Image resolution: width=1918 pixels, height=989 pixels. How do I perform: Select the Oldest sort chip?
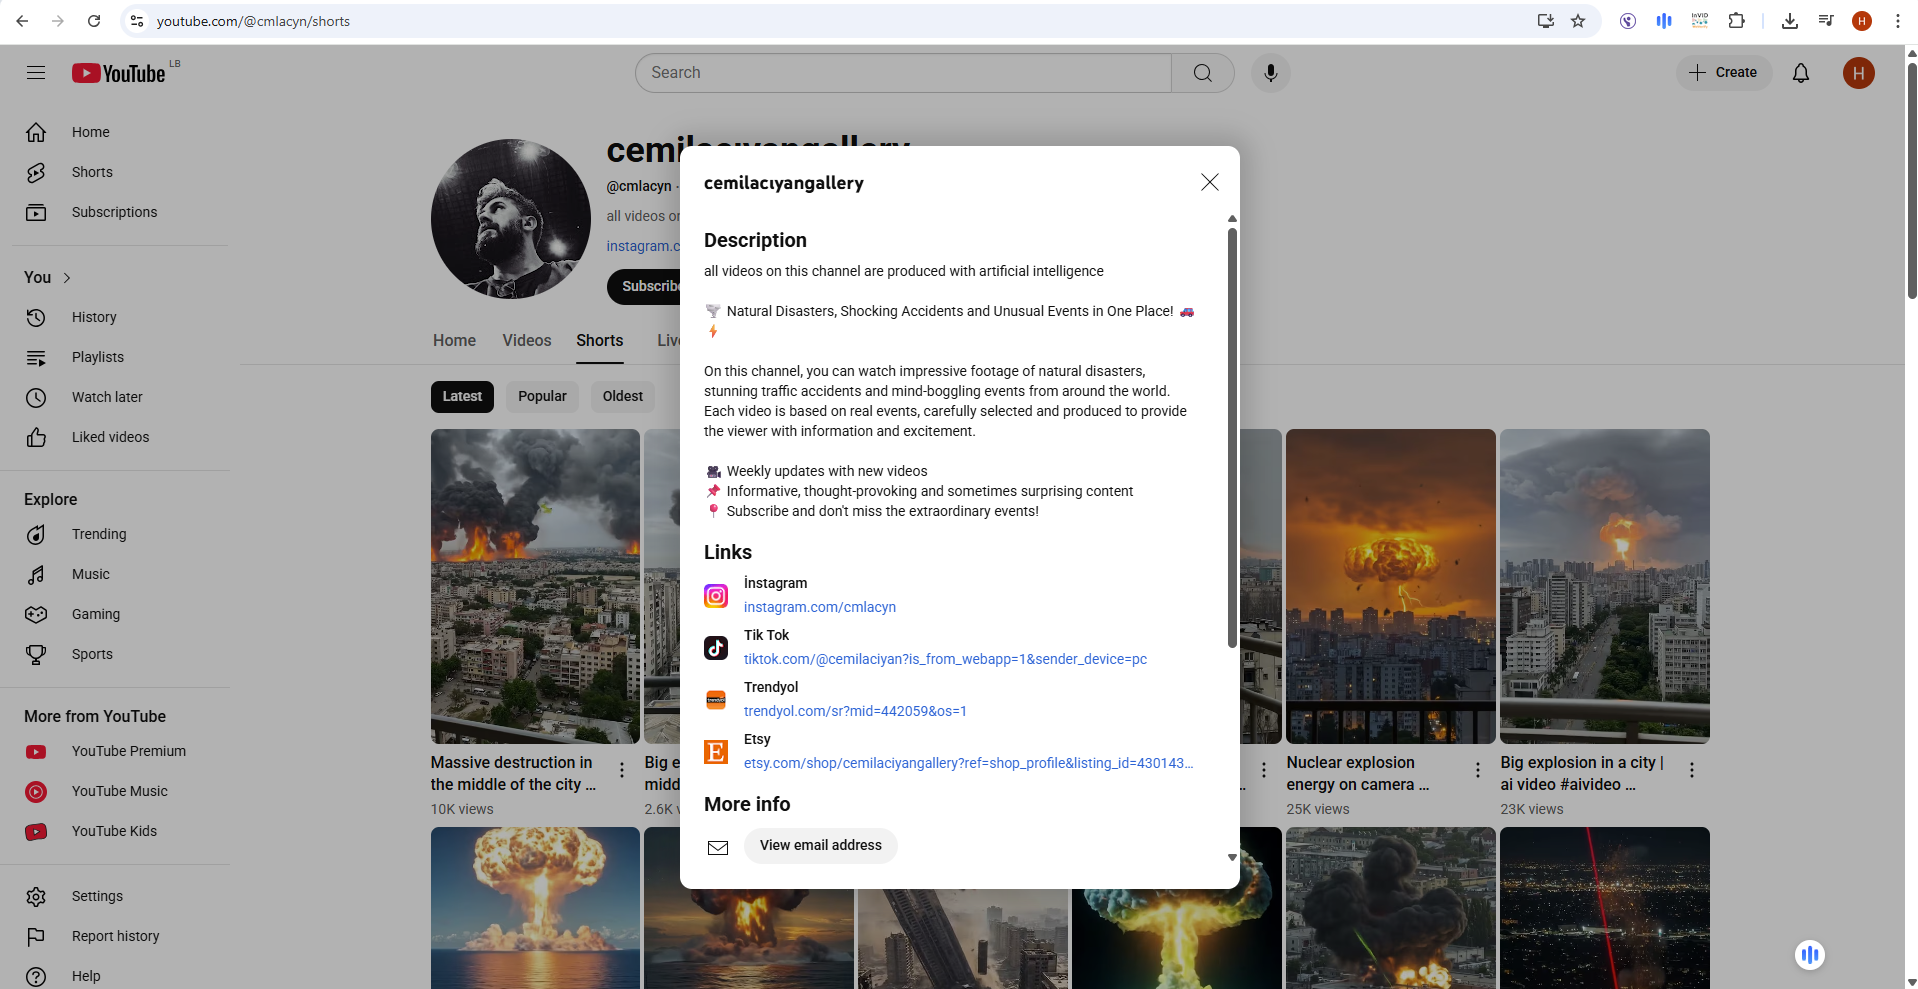coord(622,396)
